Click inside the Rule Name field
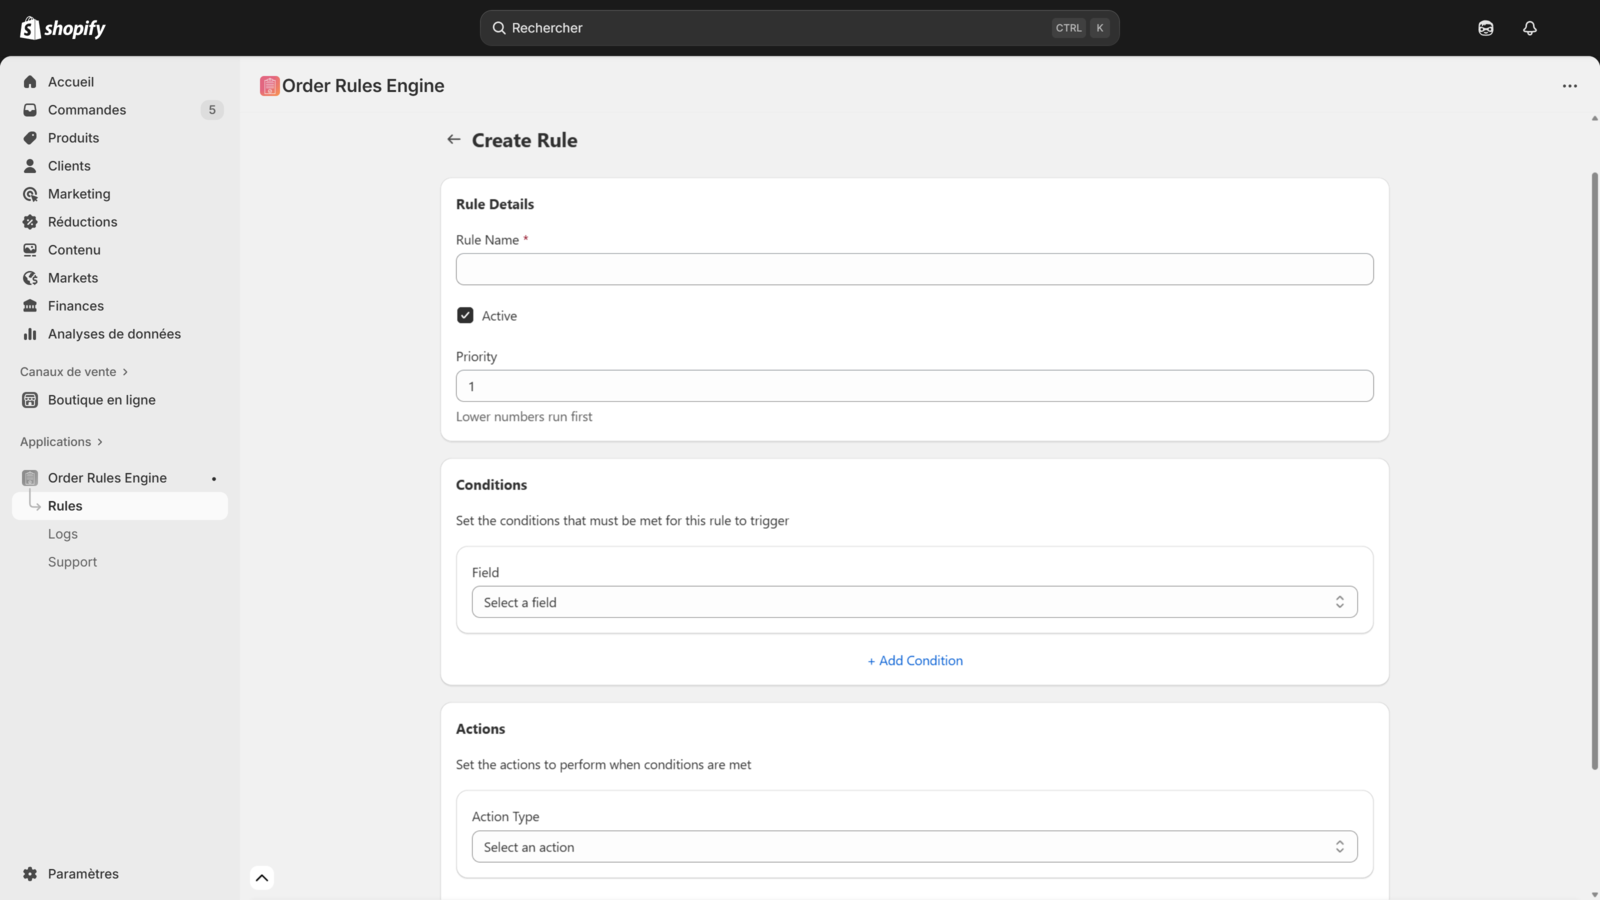Screen dimensions: 1600x900 click(913, 268)
